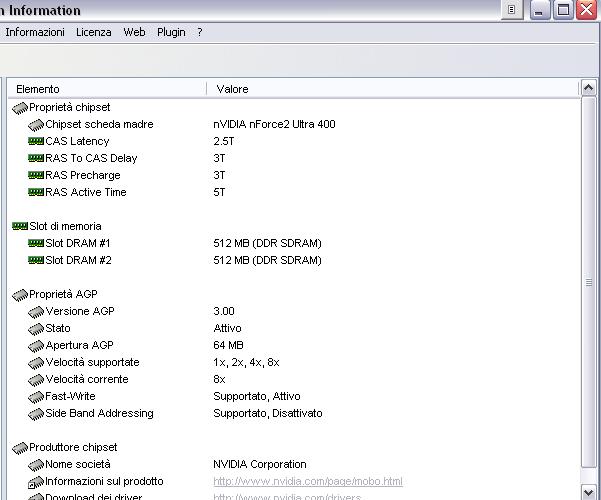Click the Apertura AGP chip icon
The width and height of the screenshot is (601, 500).
coord(36,346)
